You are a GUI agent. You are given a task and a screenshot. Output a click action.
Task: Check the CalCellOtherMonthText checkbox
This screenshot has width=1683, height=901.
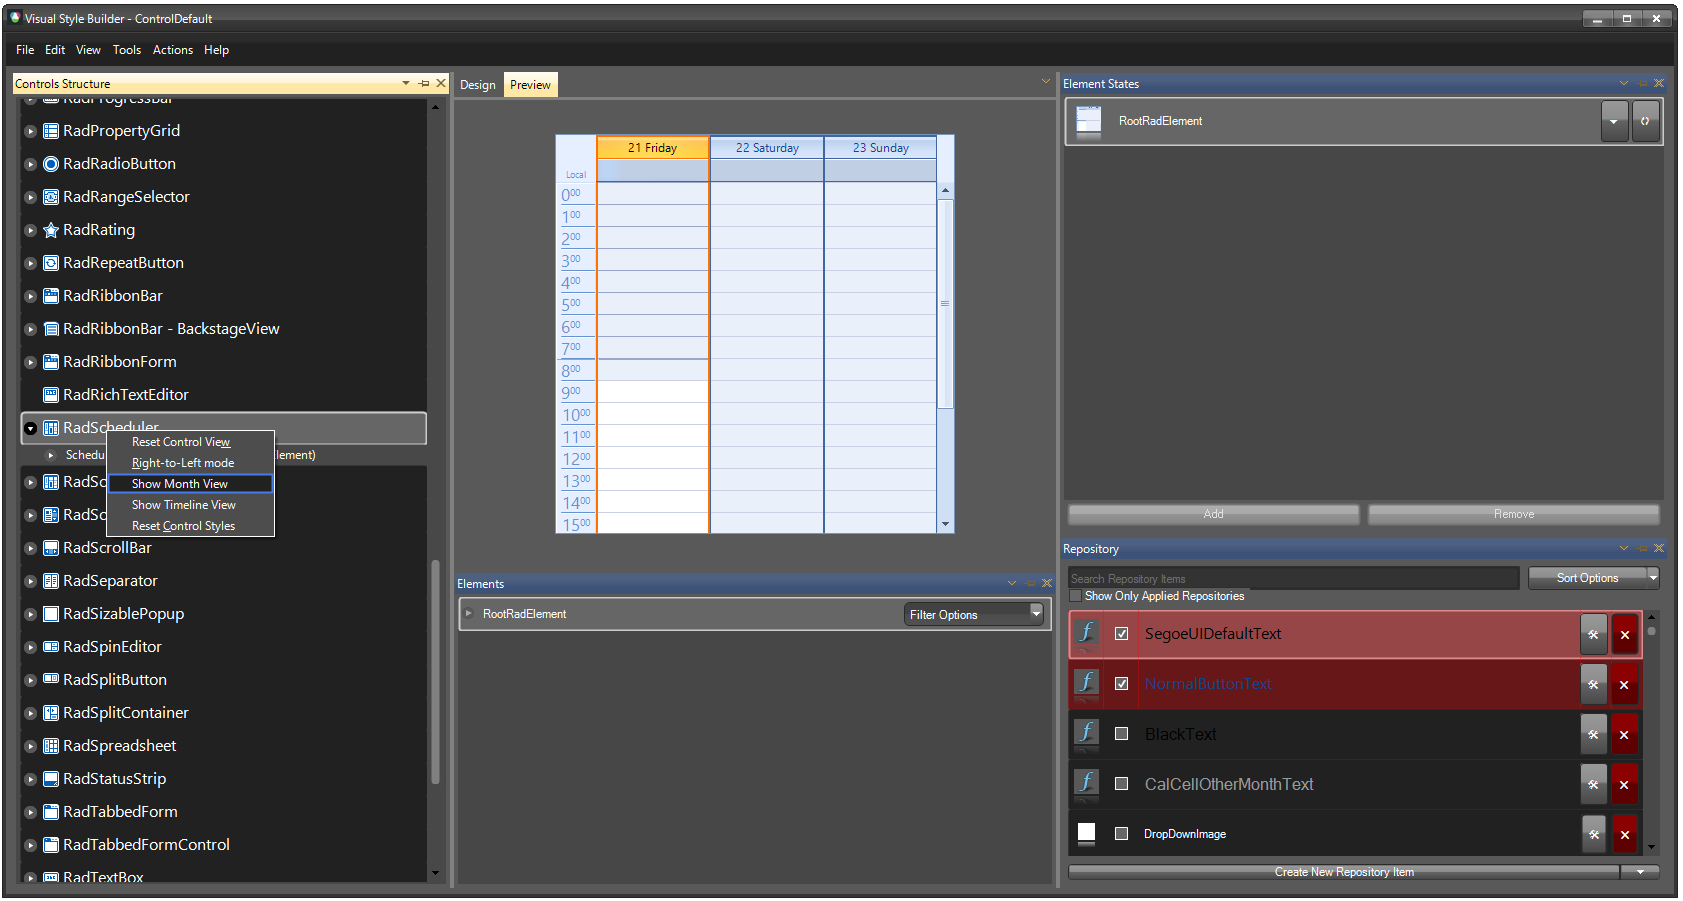(x=1122, y=784)
